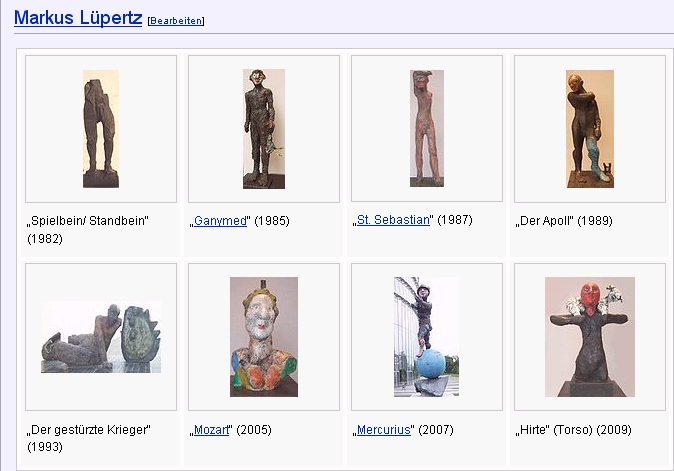
Task: Click the Der gestürzte Krieger (1993) caption
Action: tap(89, 438)
